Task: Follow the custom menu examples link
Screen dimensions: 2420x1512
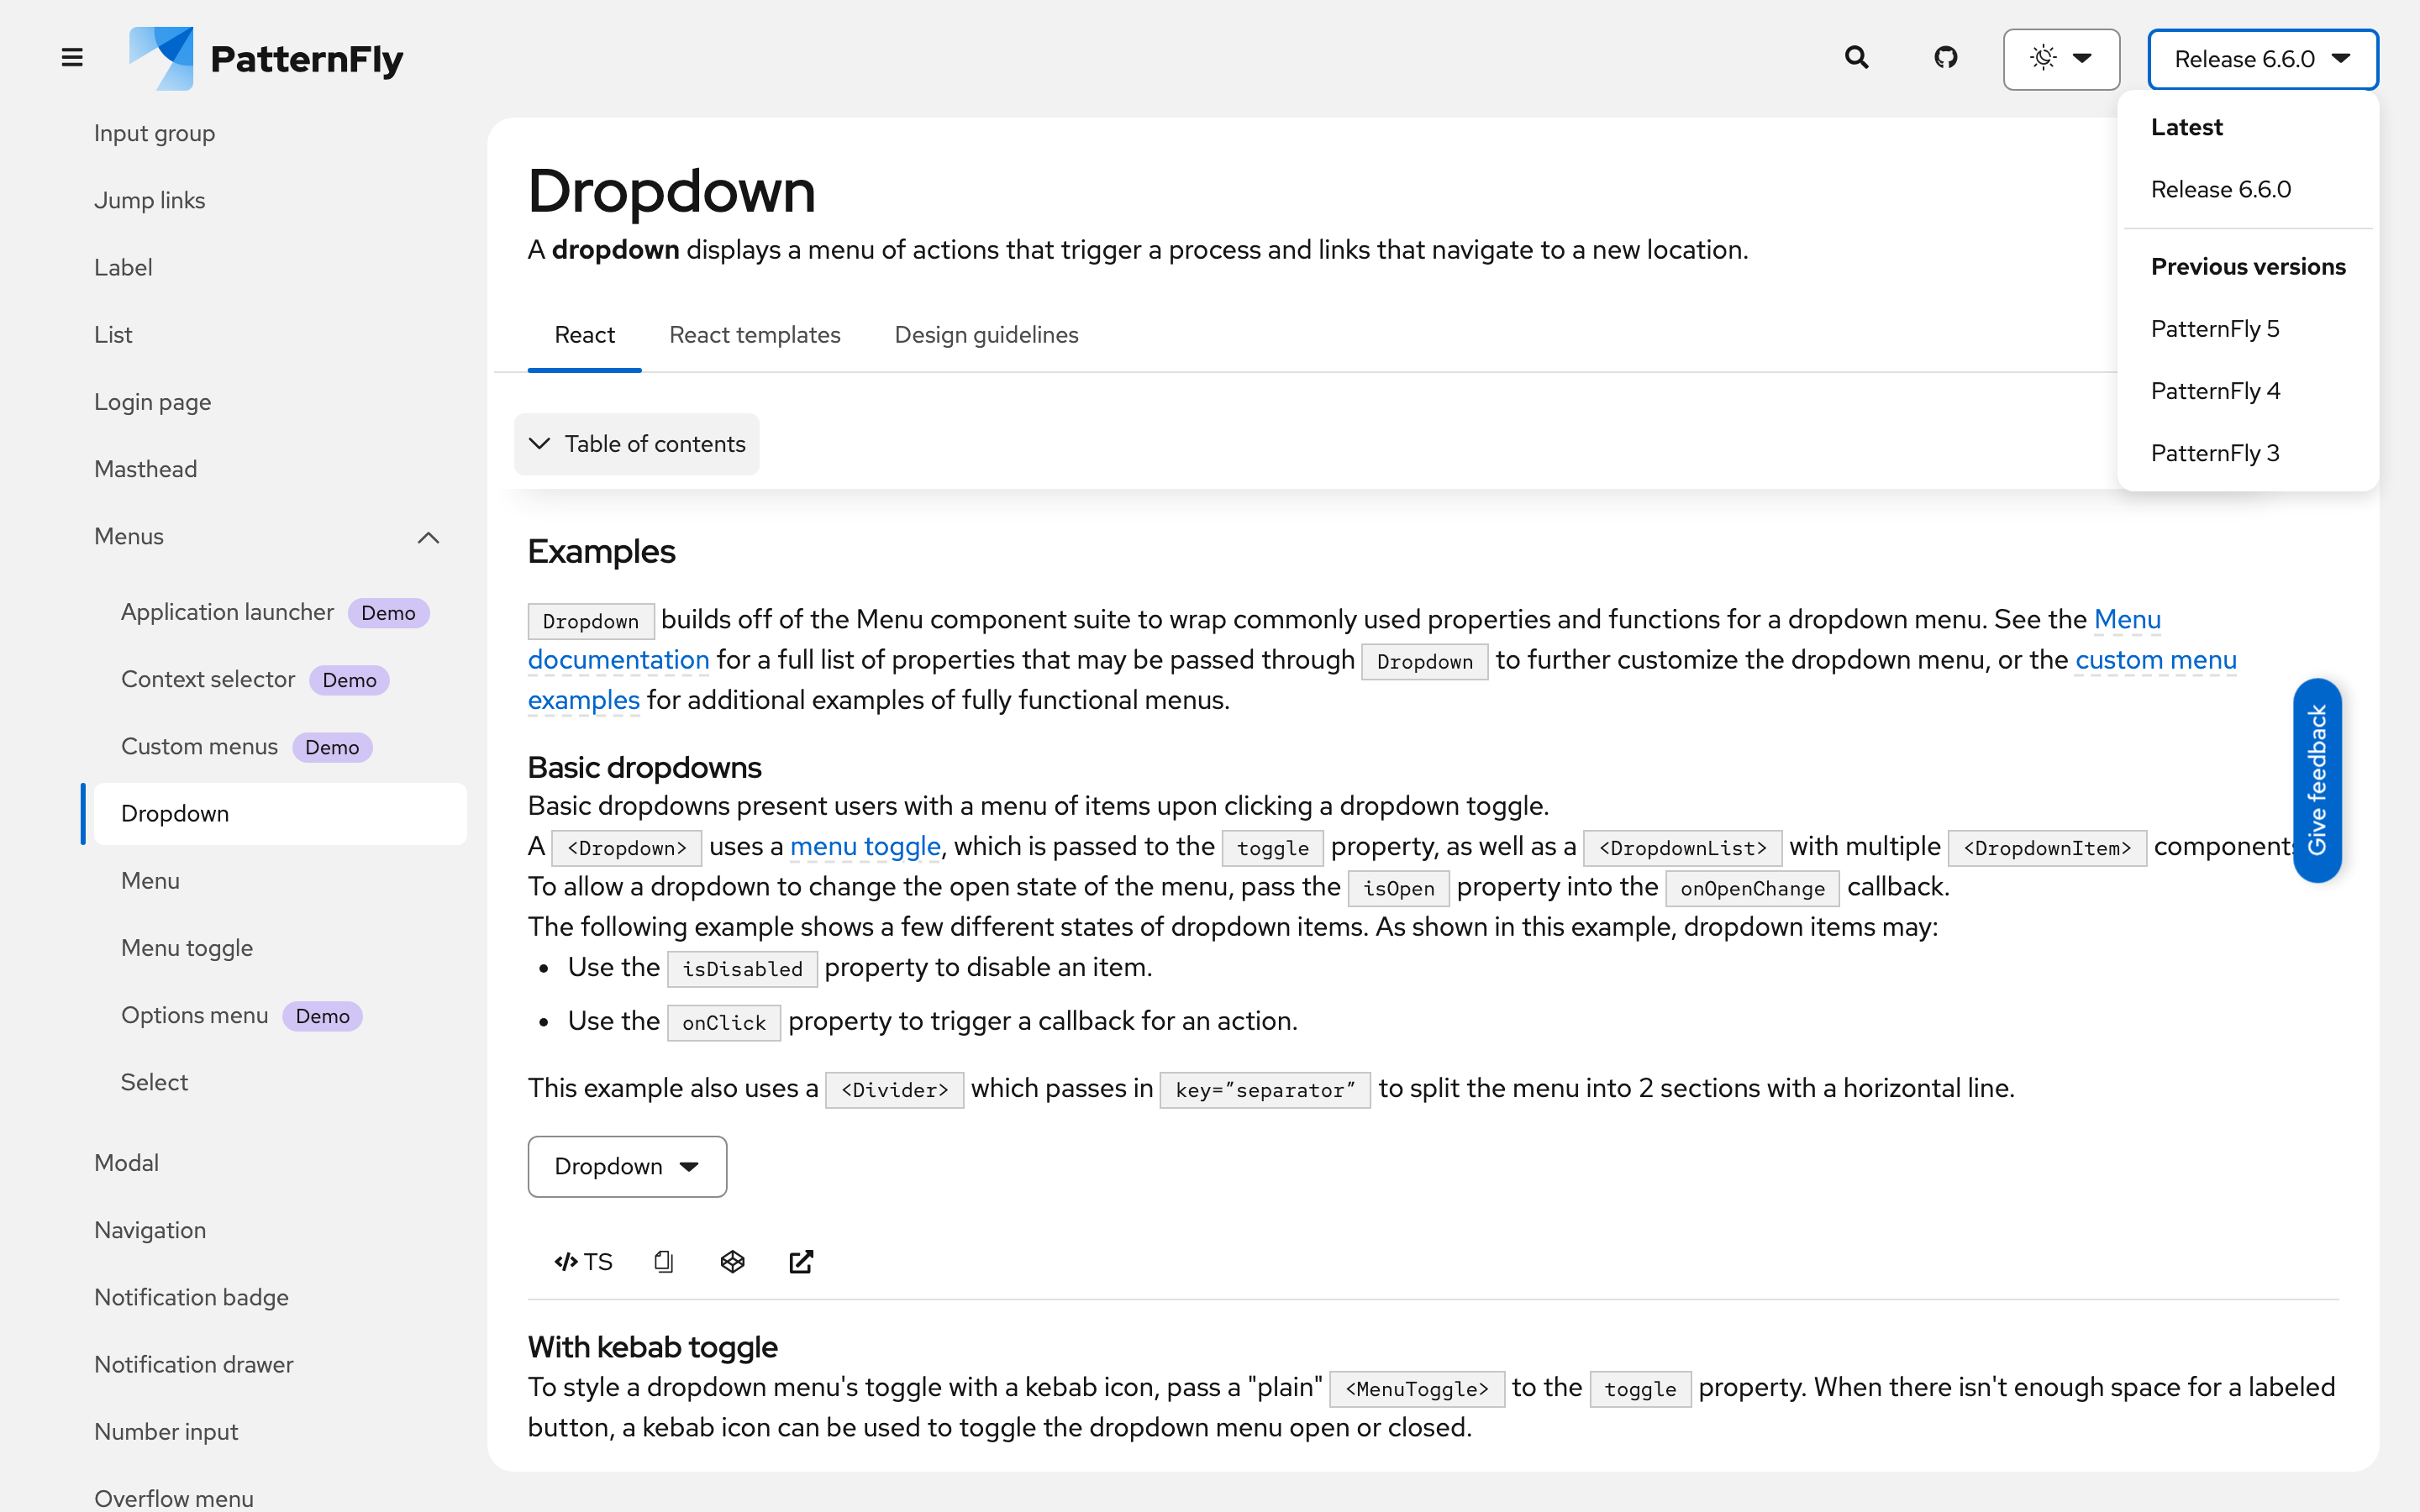Action: click(2155, 660)
